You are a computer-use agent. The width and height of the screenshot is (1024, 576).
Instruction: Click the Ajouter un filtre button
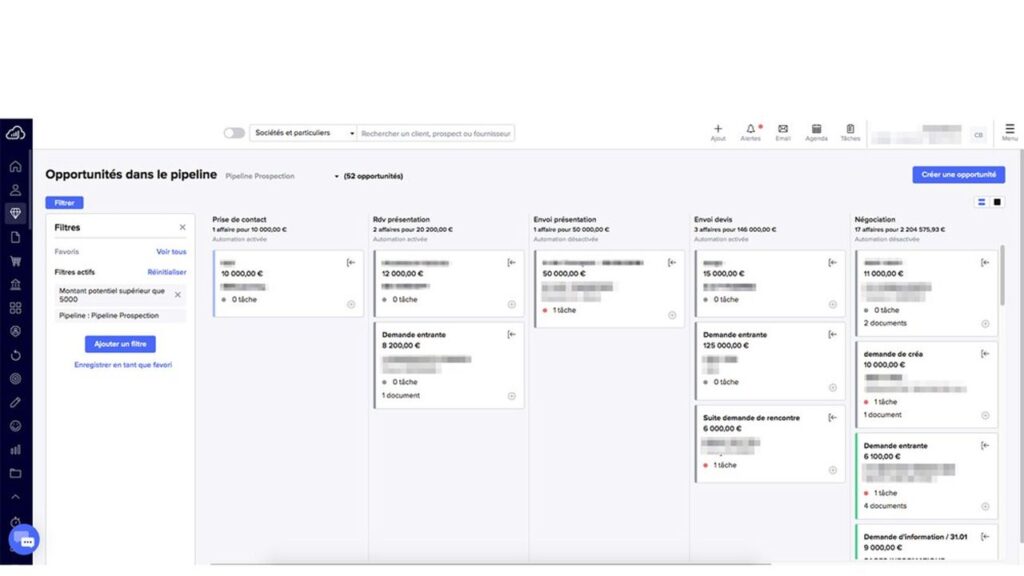[x=120, y=344]
